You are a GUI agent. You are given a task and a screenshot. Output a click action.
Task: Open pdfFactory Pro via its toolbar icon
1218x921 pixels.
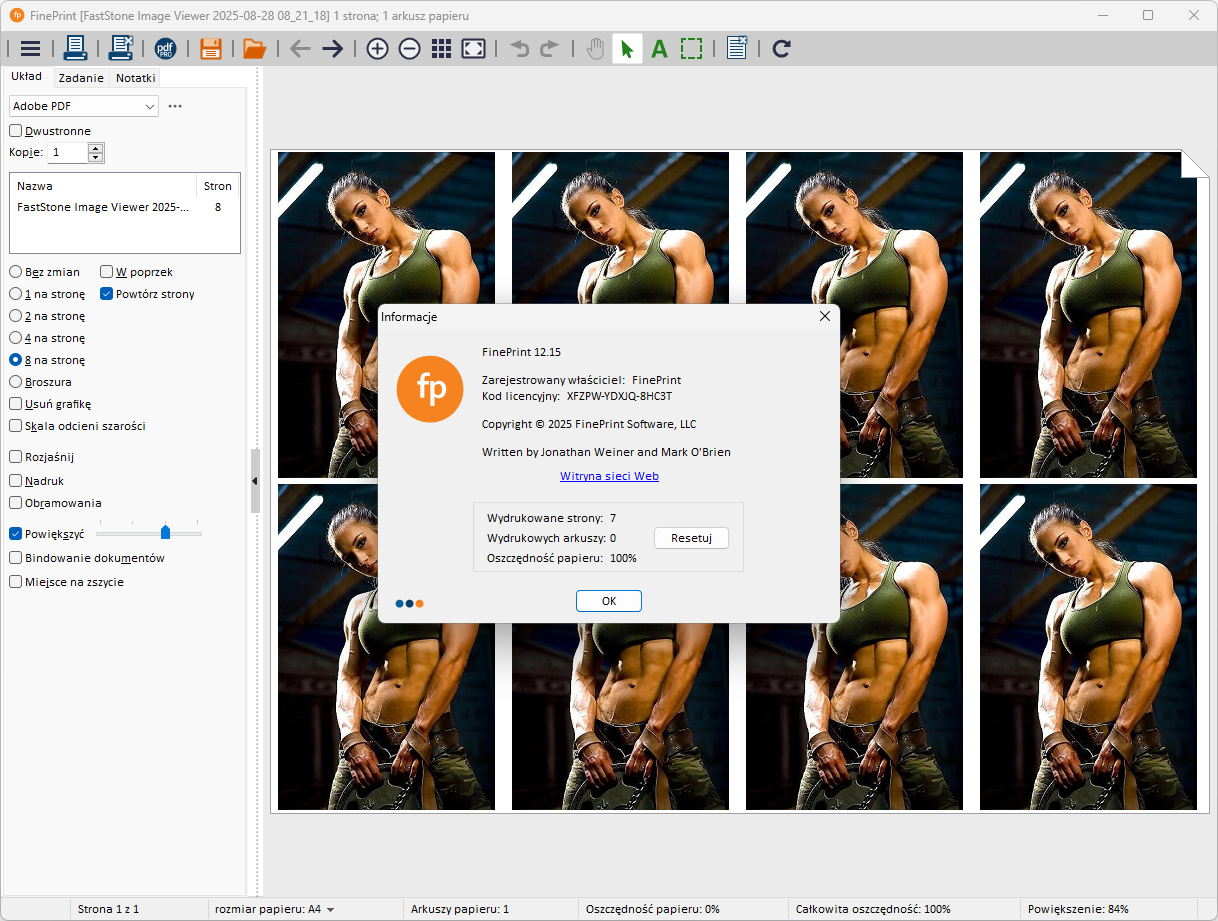(165, 48)
